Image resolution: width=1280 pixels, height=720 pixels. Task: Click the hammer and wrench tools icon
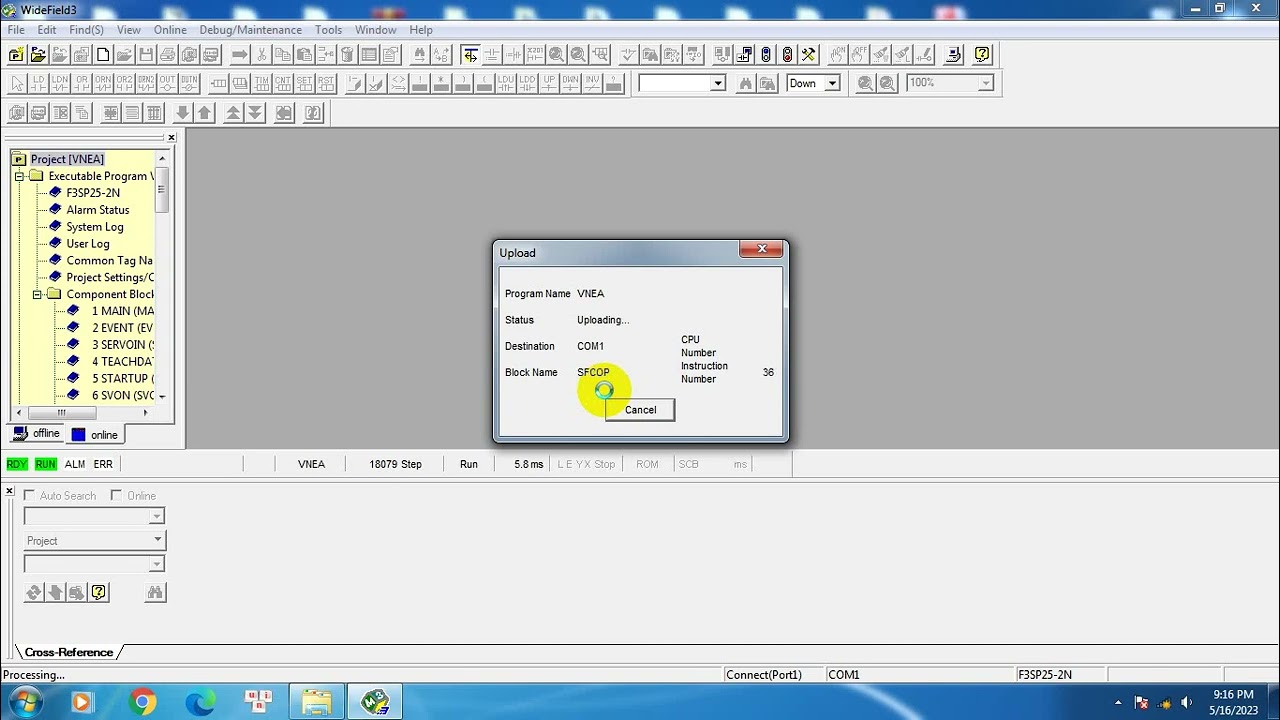tap(809, 55)
